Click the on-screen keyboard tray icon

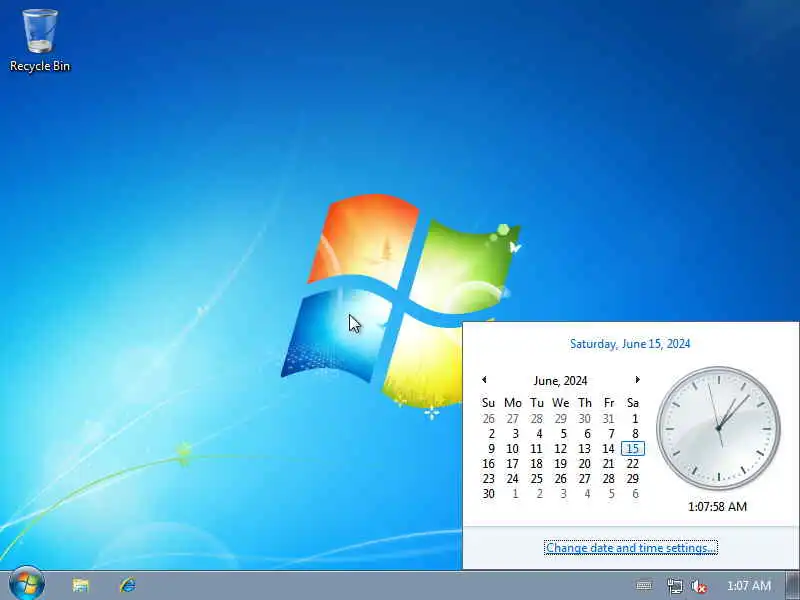[x=644, y=586]
